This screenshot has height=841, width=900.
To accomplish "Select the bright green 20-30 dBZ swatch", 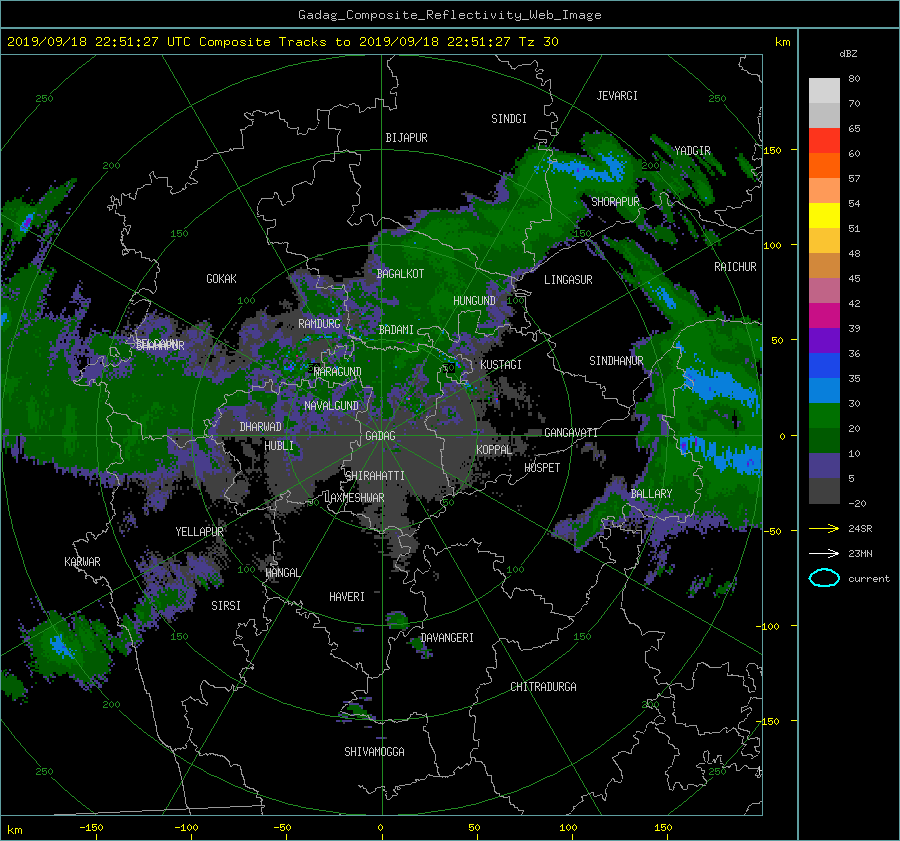I will coord(824,415).
